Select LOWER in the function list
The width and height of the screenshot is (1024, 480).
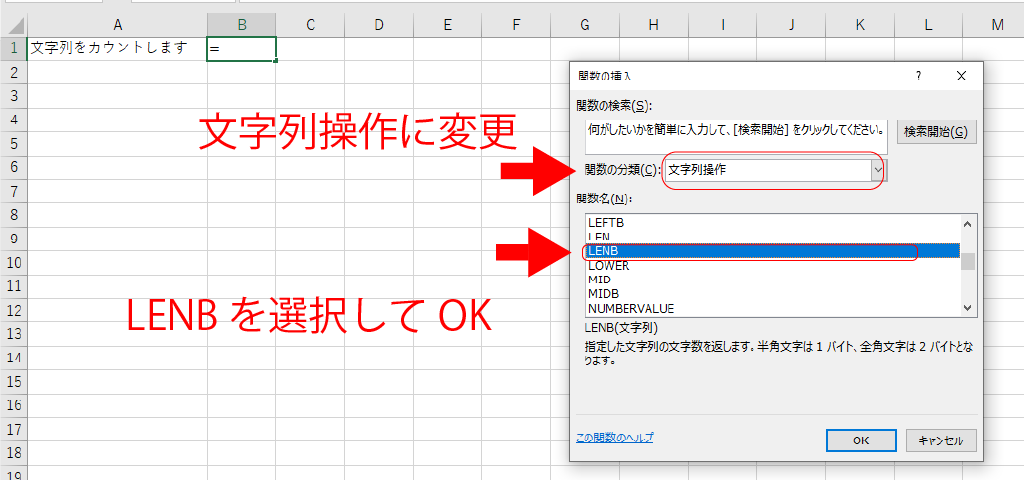pos(609,266)
